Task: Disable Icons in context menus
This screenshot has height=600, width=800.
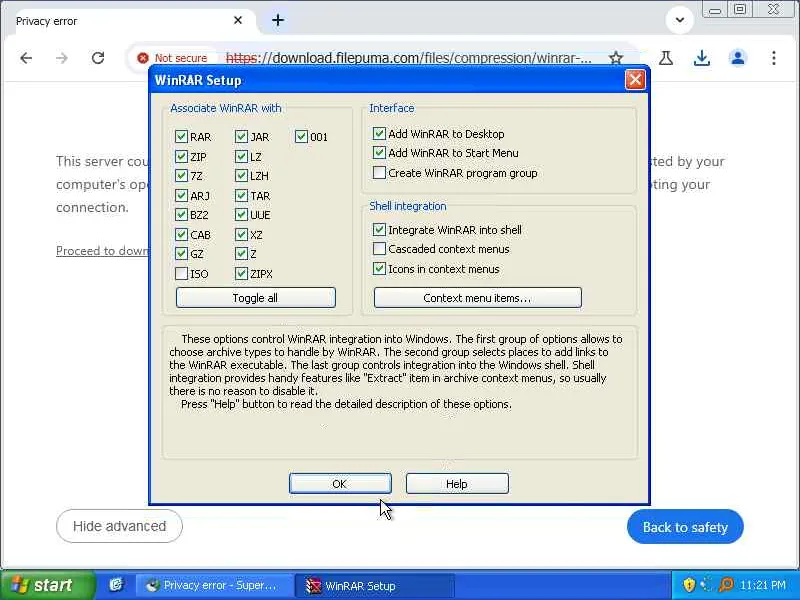Action: (x=379, y=268)
